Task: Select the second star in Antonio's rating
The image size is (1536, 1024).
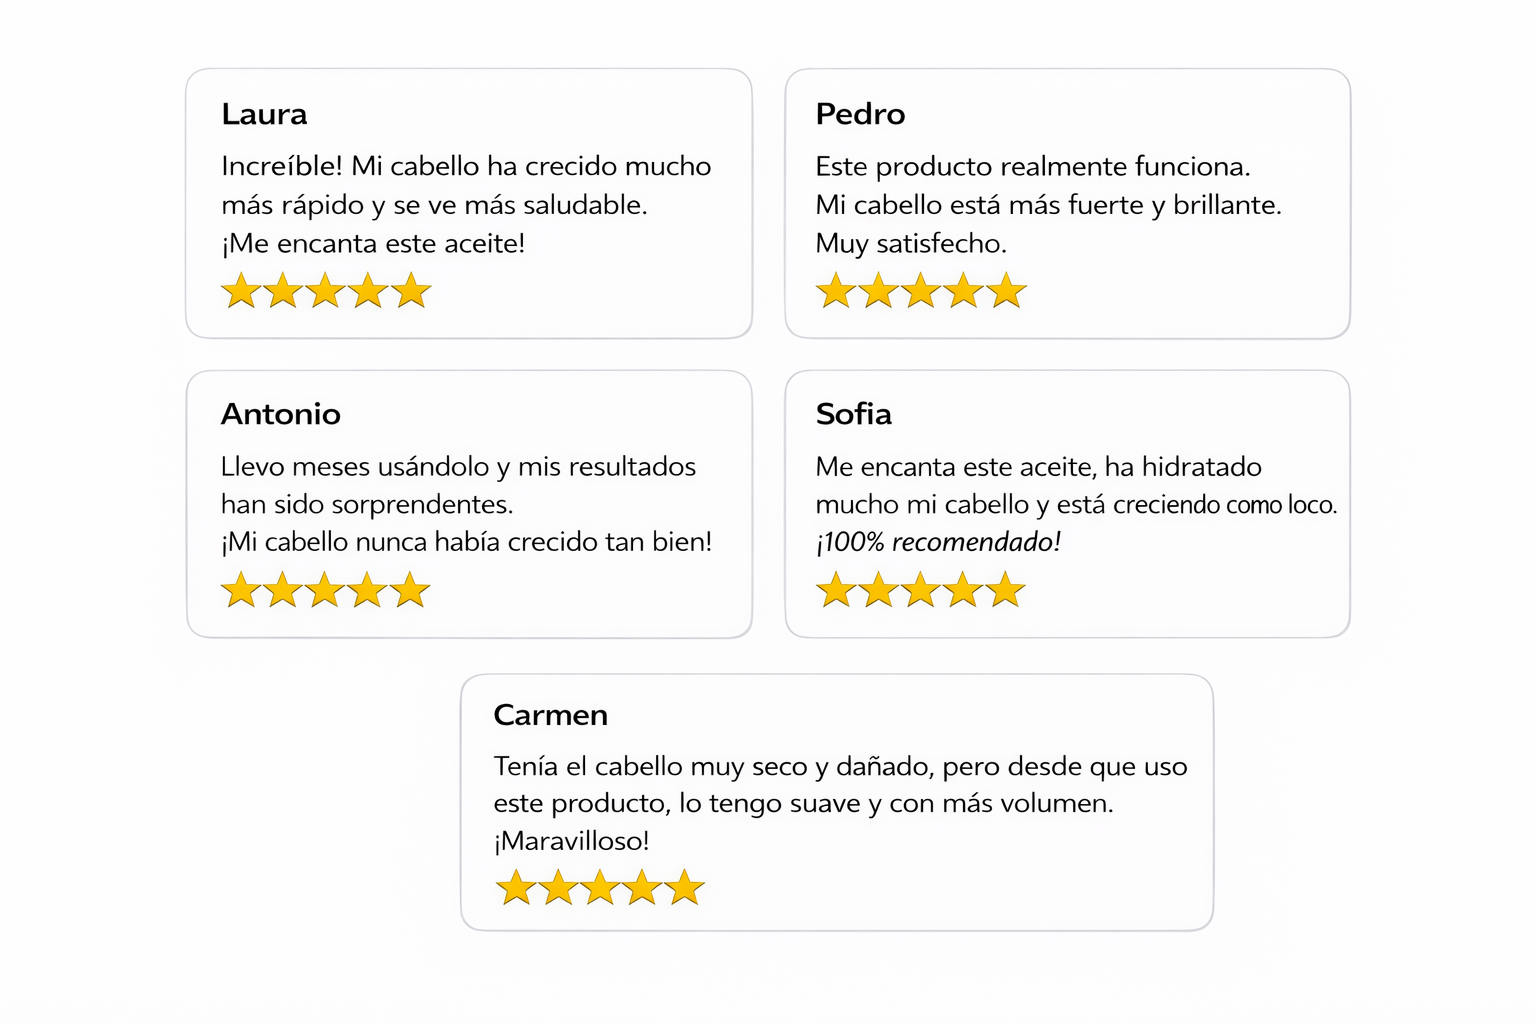Action: point(283,591)
